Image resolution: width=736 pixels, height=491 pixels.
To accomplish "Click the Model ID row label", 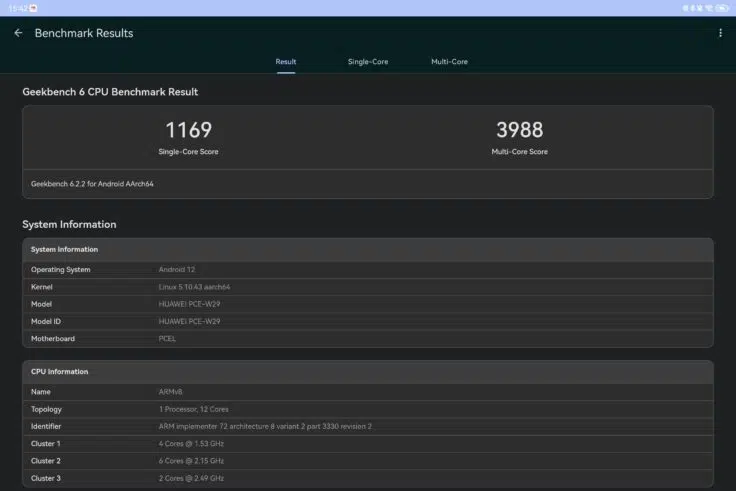I will (x=46, y=322).
